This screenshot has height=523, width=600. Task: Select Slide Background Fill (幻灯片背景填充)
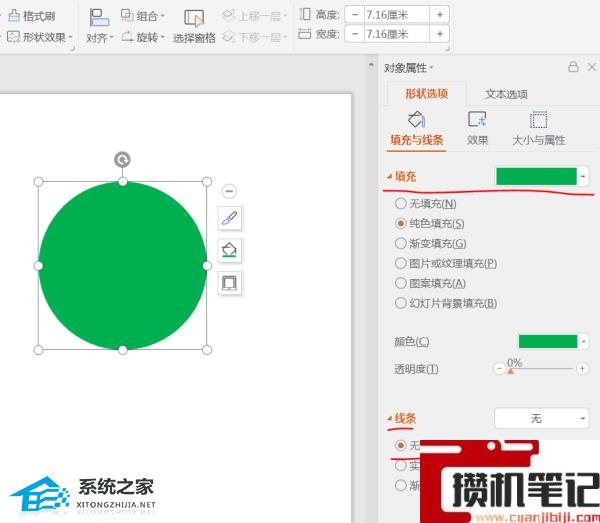coord(400,303)
